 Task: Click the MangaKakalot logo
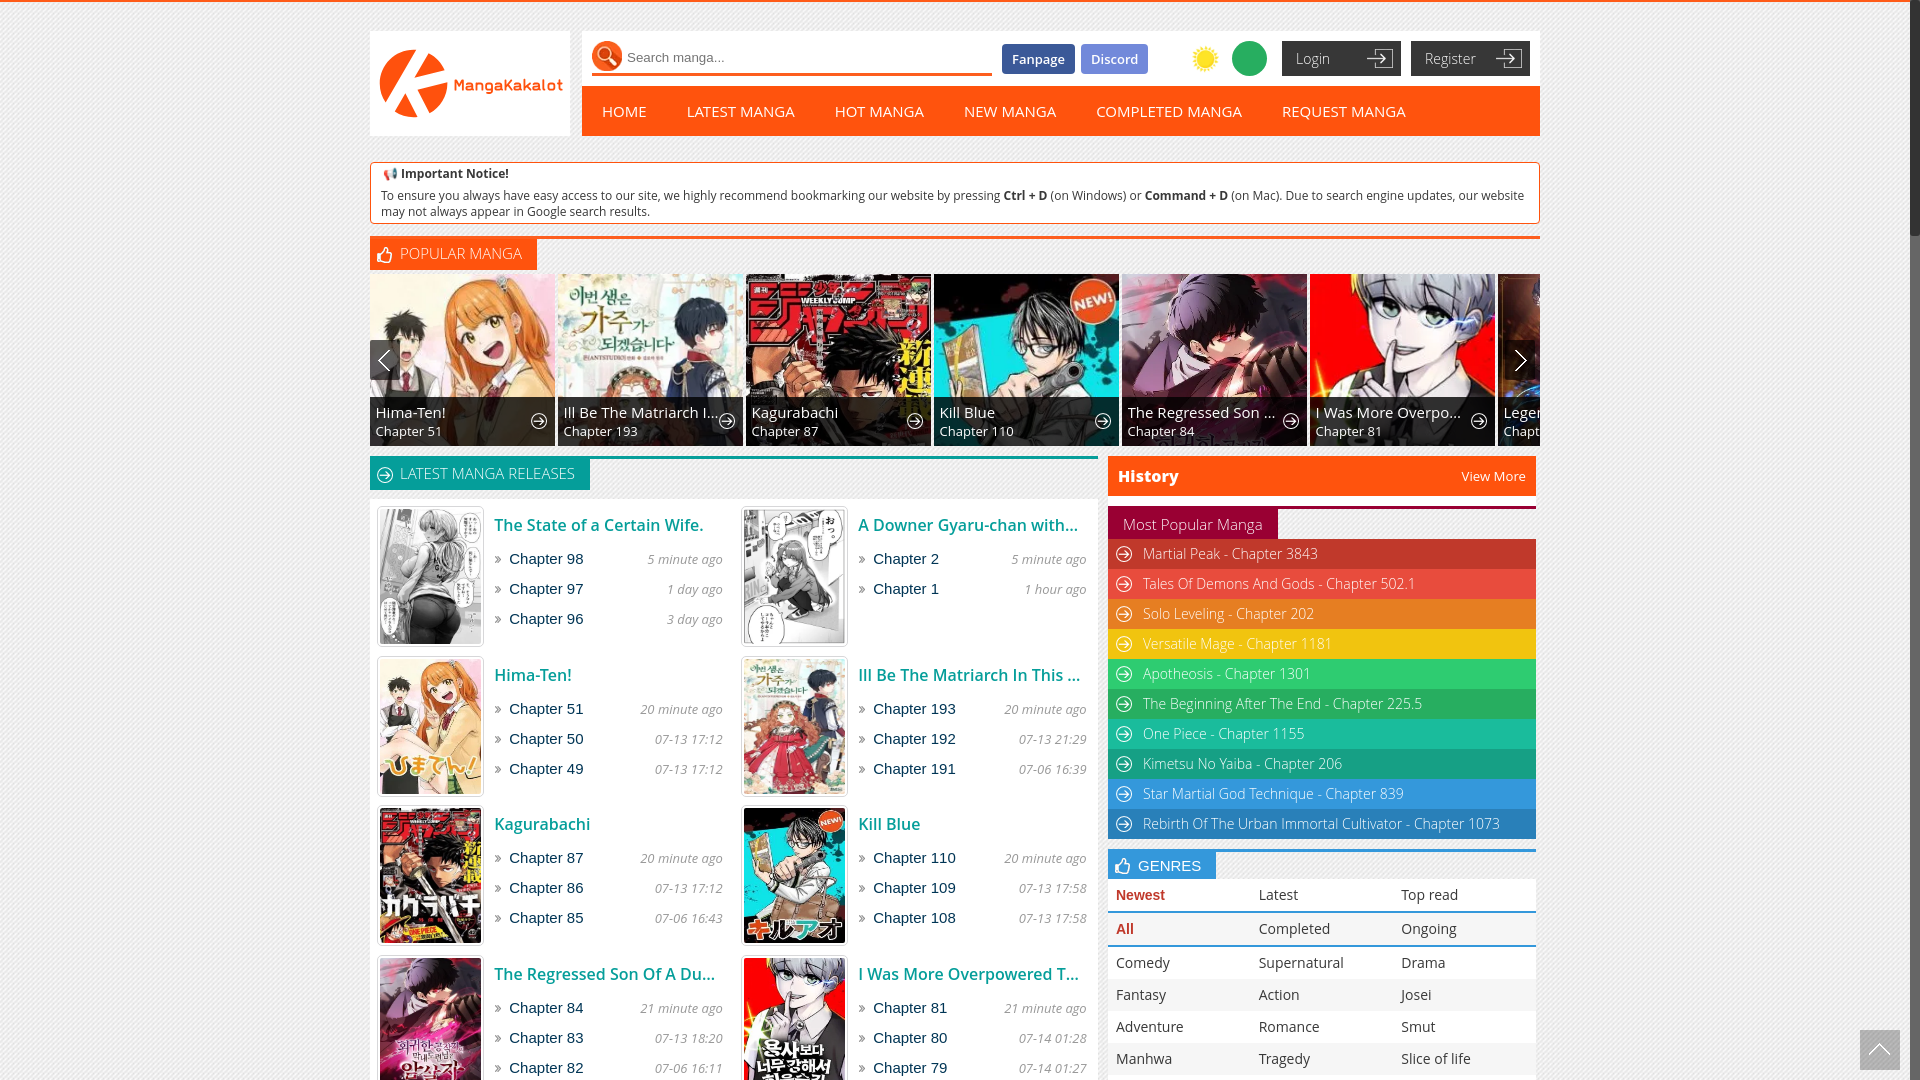click(470, 84)
